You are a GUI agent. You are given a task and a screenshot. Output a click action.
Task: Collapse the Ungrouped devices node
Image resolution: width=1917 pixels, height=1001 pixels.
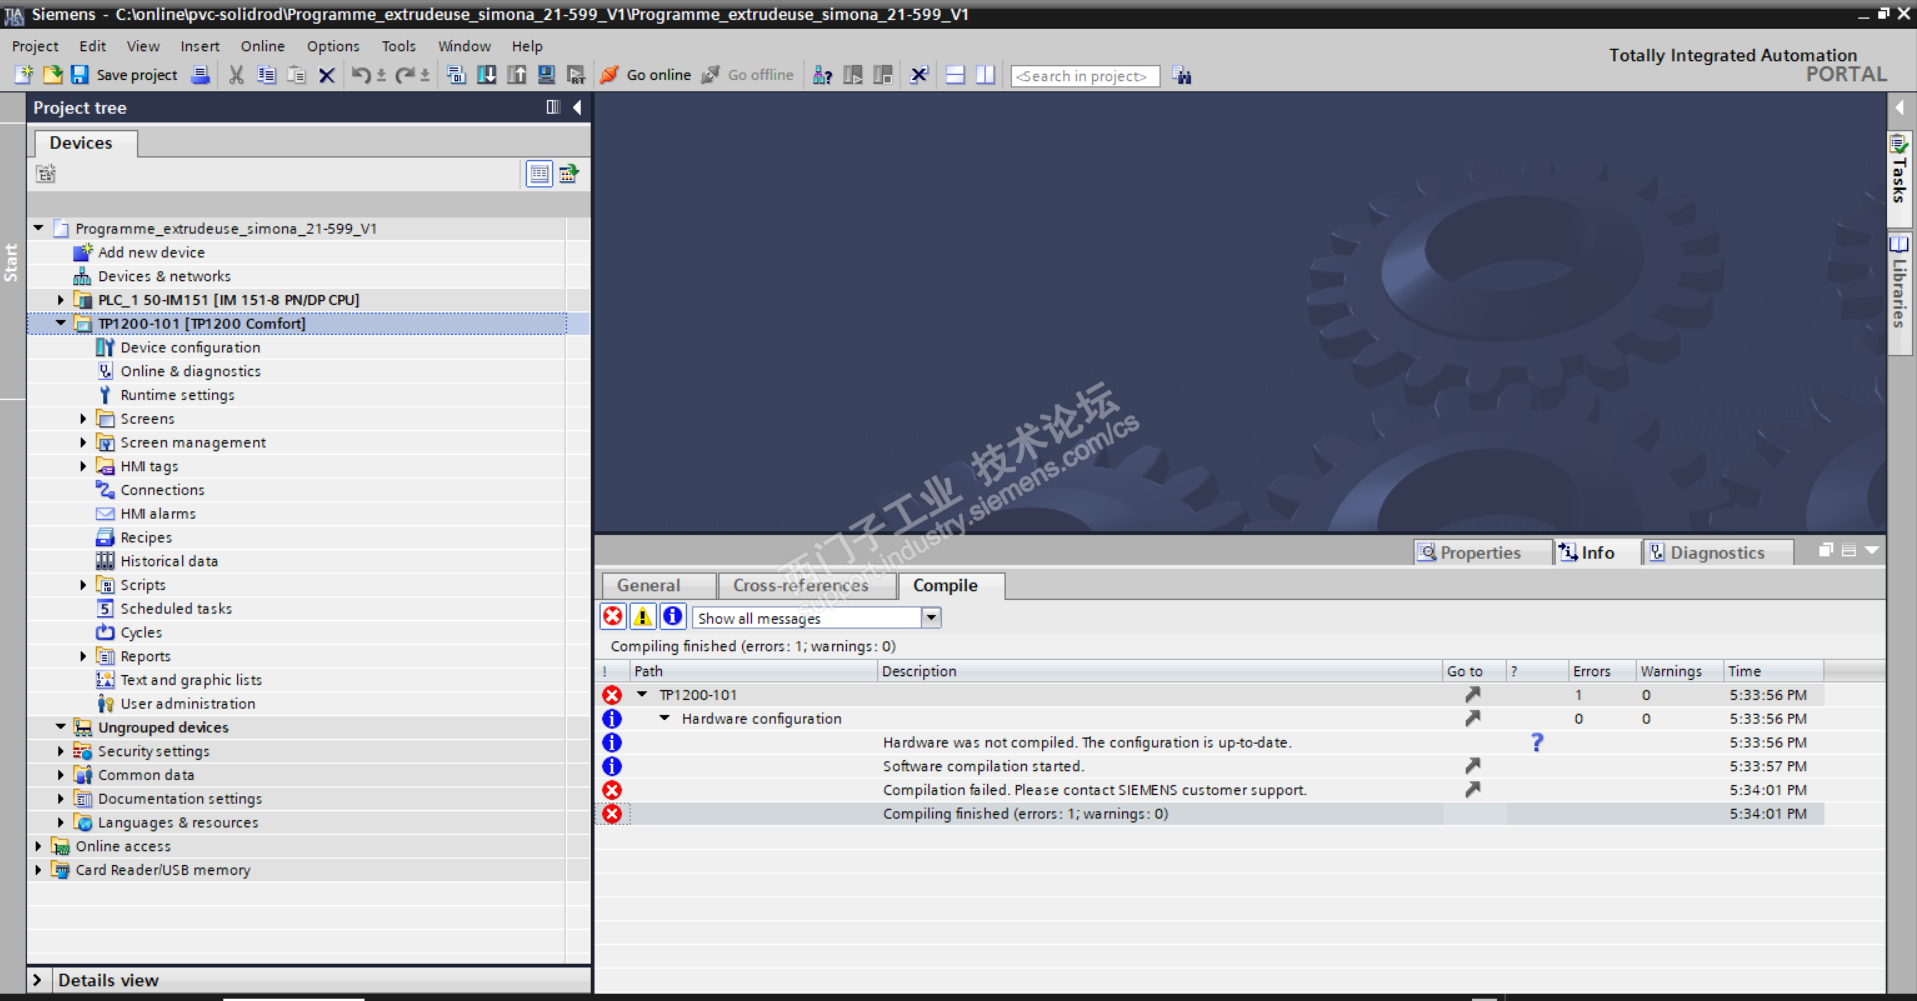[x=61, y=727]
